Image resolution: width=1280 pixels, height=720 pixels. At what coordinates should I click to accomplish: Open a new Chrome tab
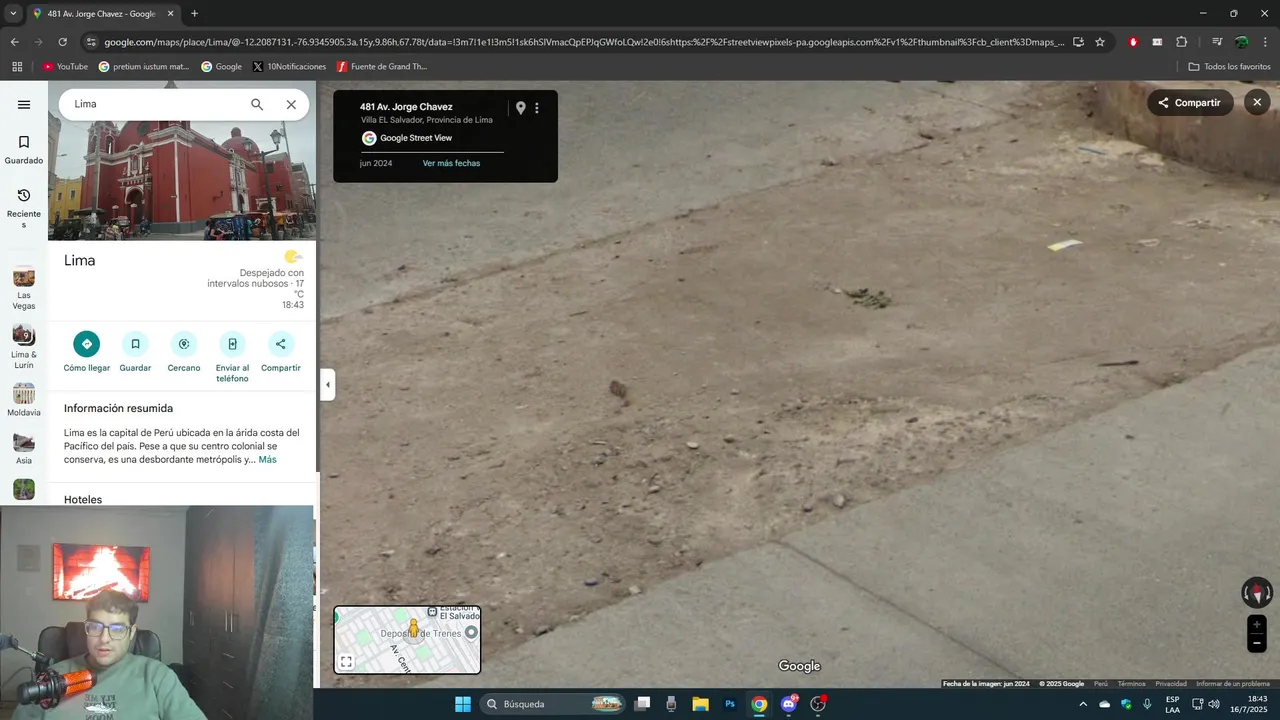[194, 14]
